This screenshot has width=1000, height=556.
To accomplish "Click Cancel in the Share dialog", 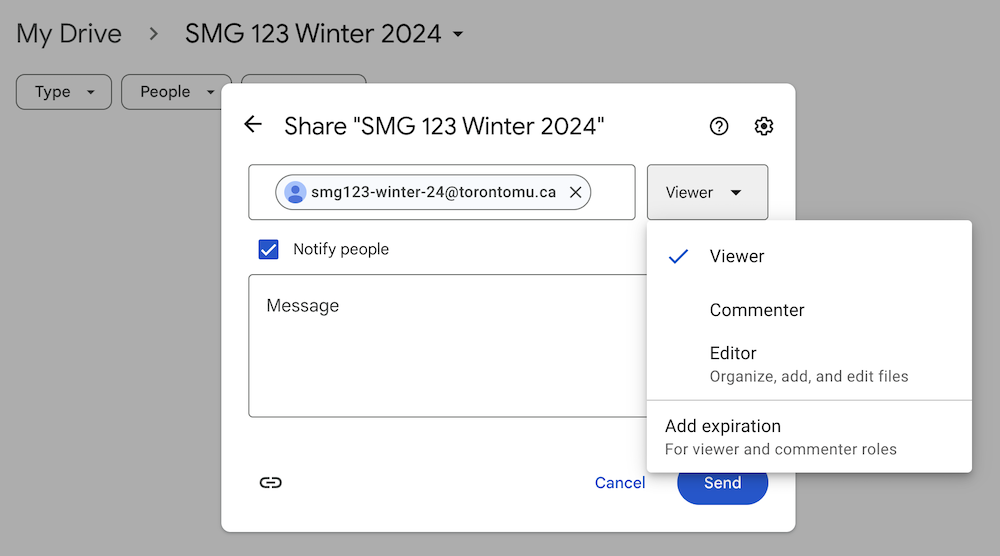I will coord(620,483).
